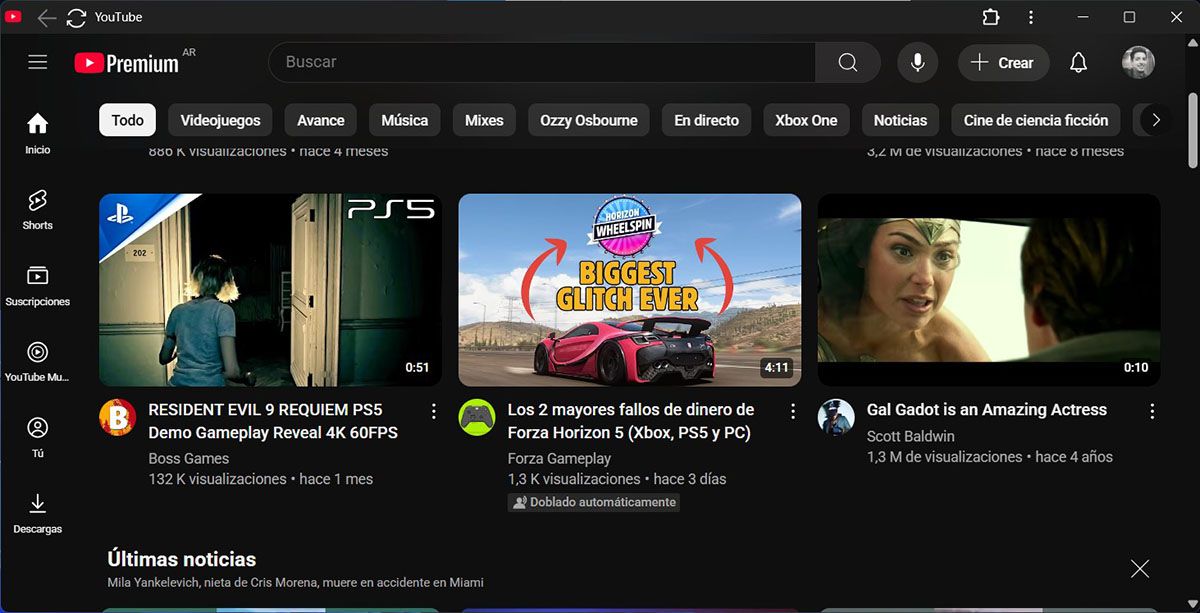Viewport: 1200px width, 613px height.
Task: Open the hamburger guide menu
Action: 38,62
